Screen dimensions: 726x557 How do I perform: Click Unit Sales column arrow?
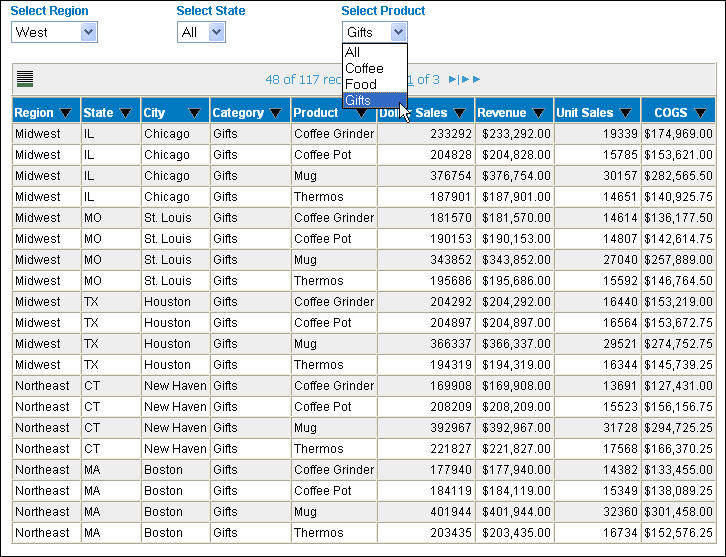pos(624,113)
